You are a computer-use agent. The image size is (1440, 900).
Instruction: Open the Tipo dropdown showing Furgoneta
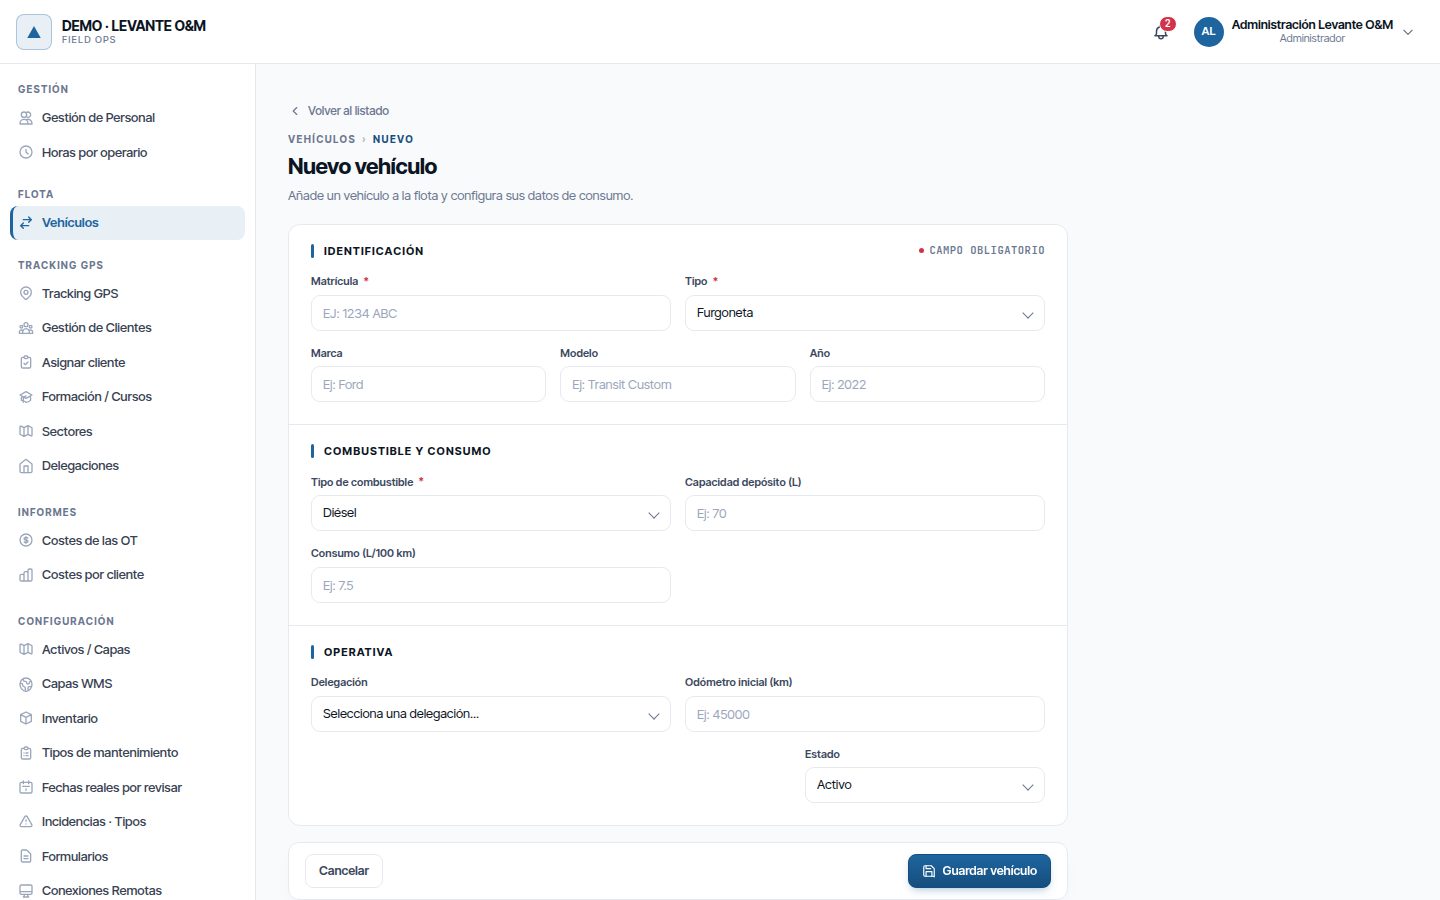tap(864, 313)
